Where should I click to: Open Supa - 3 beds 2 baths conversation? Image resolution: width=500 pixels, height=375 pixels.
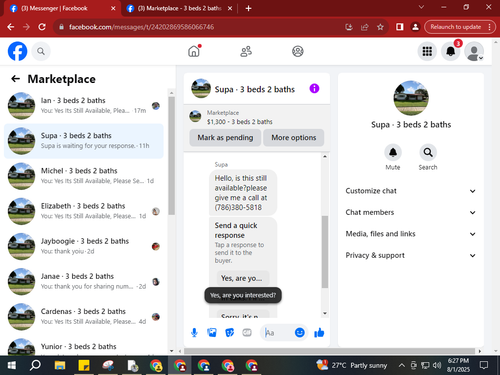tap(83, 141)
